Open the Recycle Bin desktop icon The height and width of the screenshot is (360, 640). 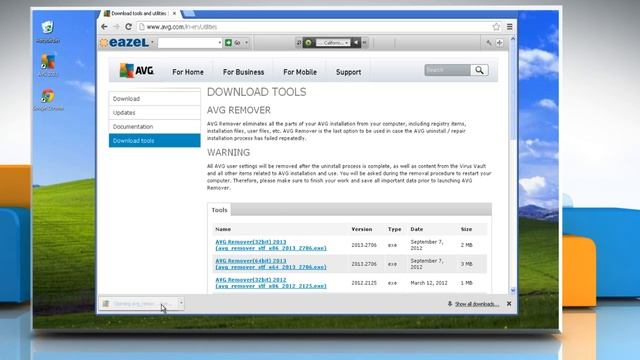(48, 32)
